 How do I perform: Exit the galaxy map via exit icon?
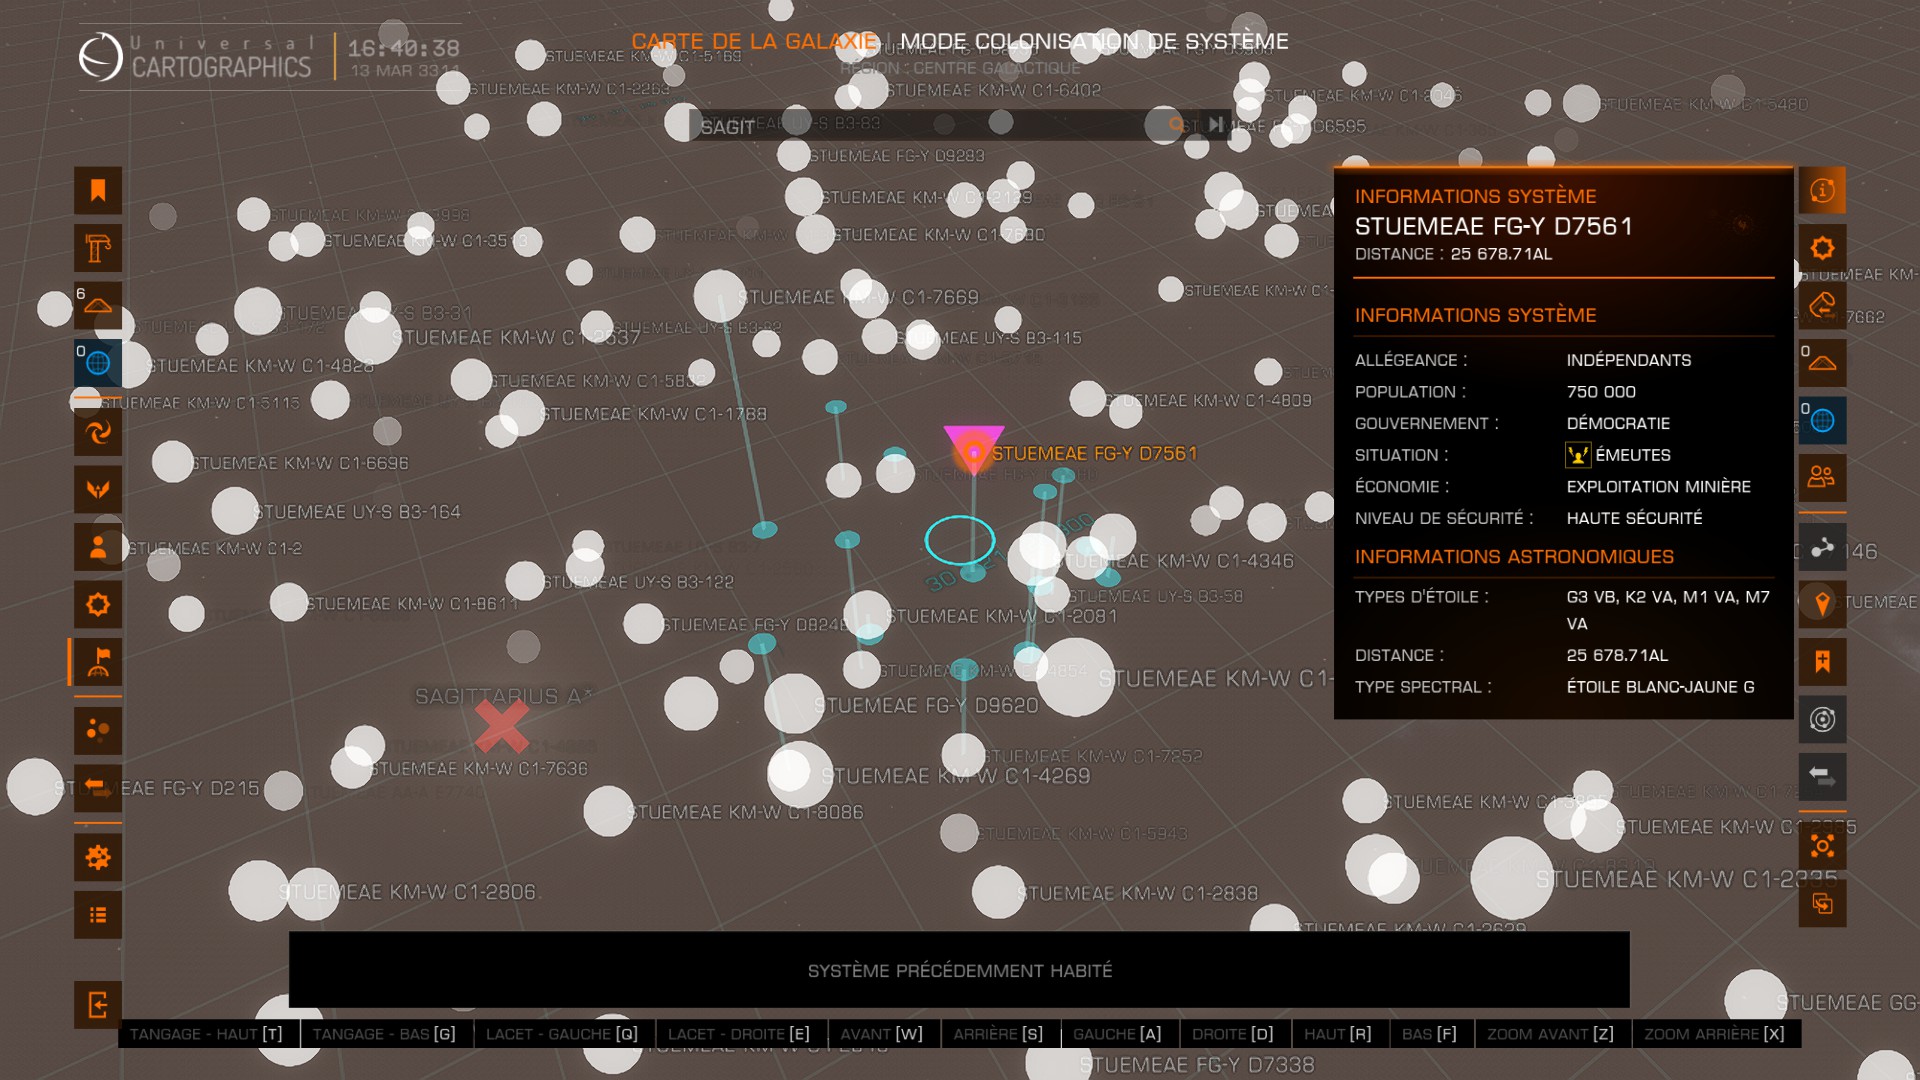tap(98, 1005)
